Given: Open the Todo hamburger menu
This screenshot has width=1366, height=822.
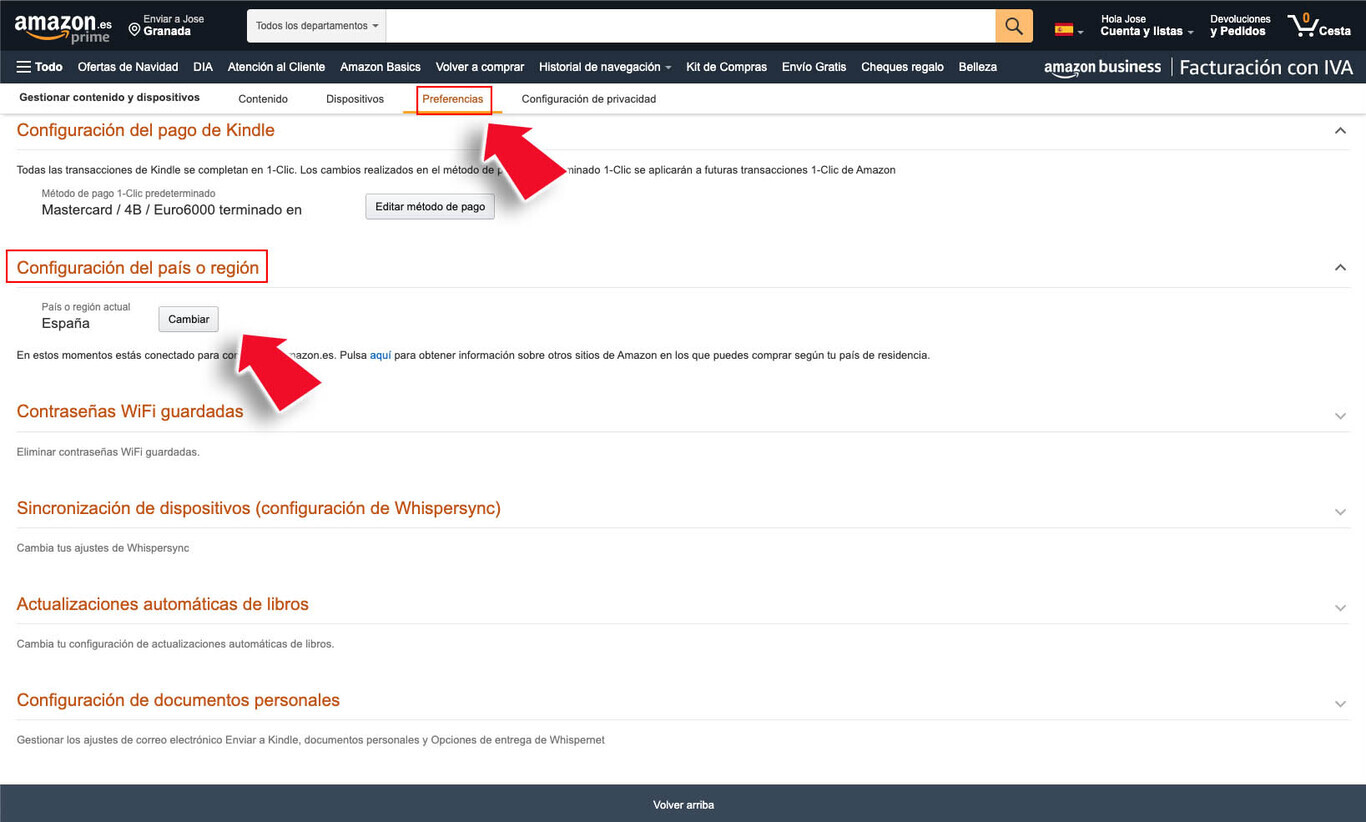Looking at the screenshot, I should point(40,67).
